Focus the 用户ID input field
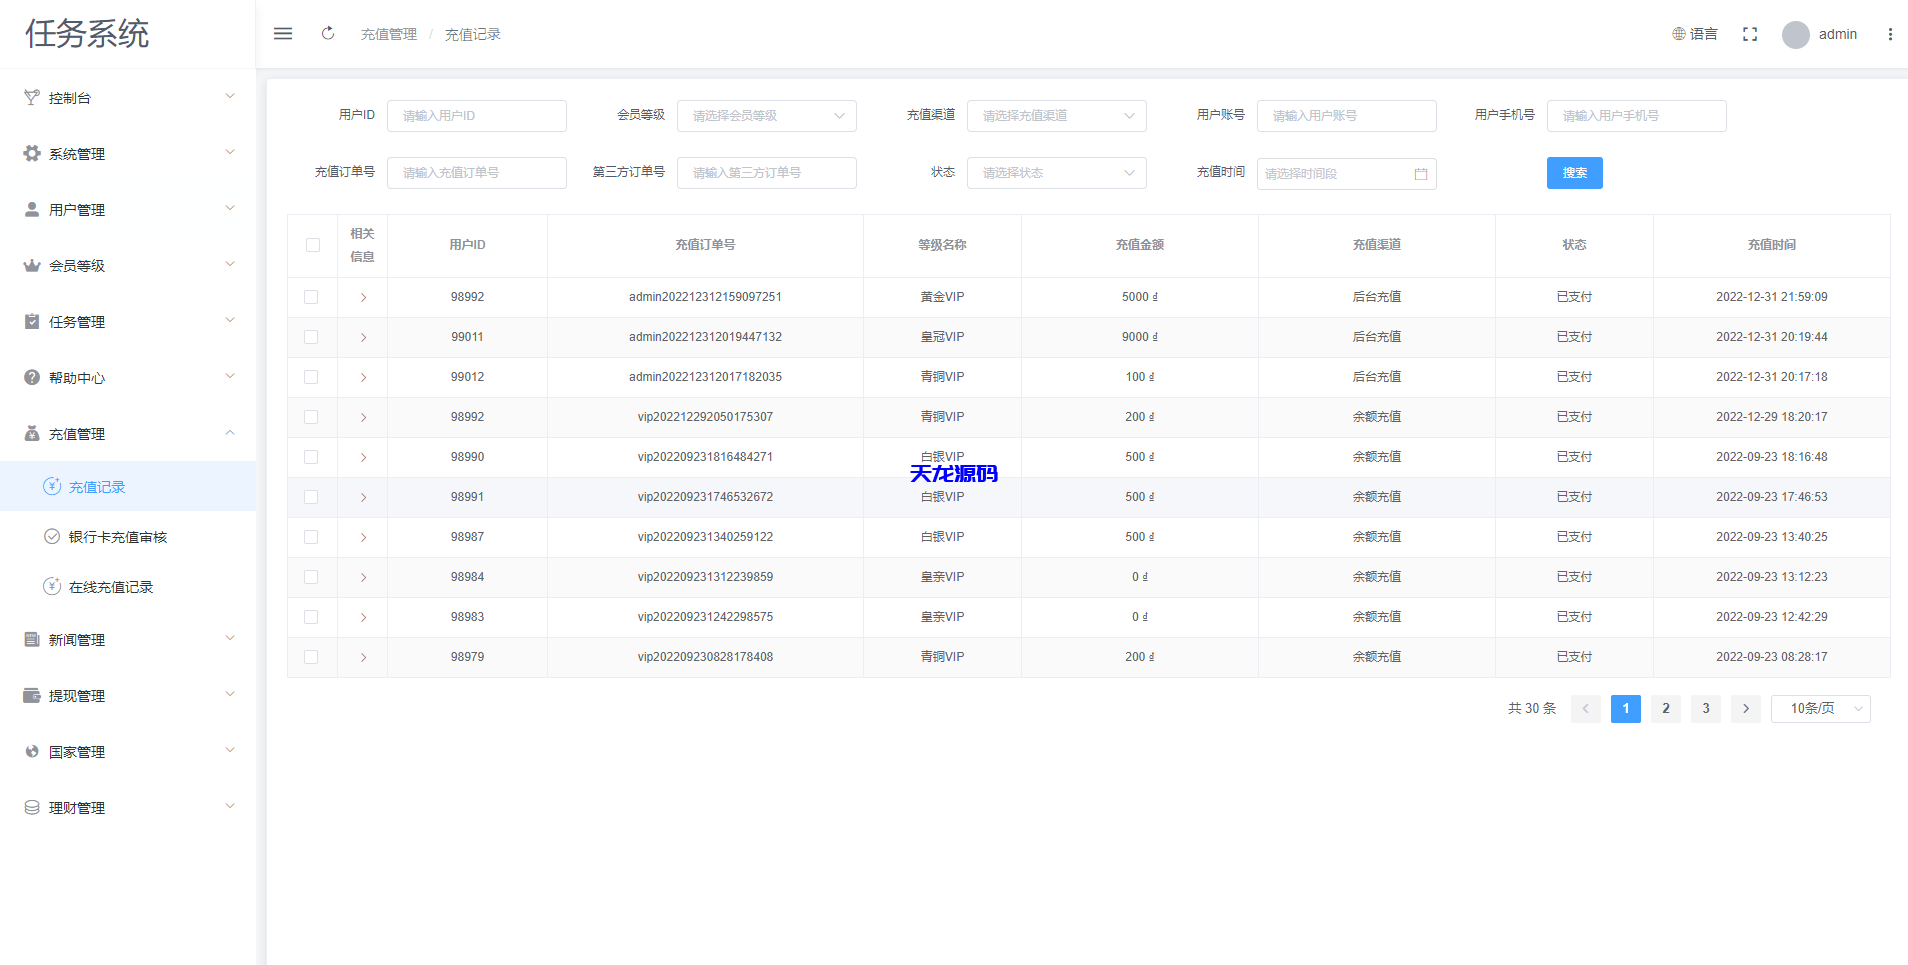This screenshot has width=1908, height=965. [477, 116]
